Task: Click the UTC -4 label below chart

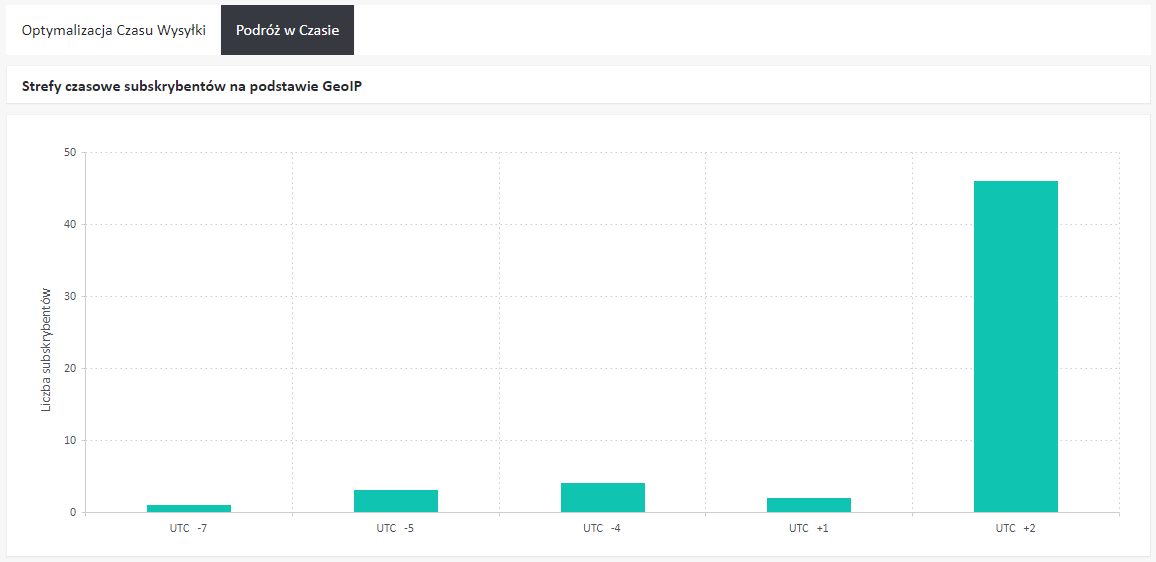Action: pyautogui.click(x=603, y=528)
